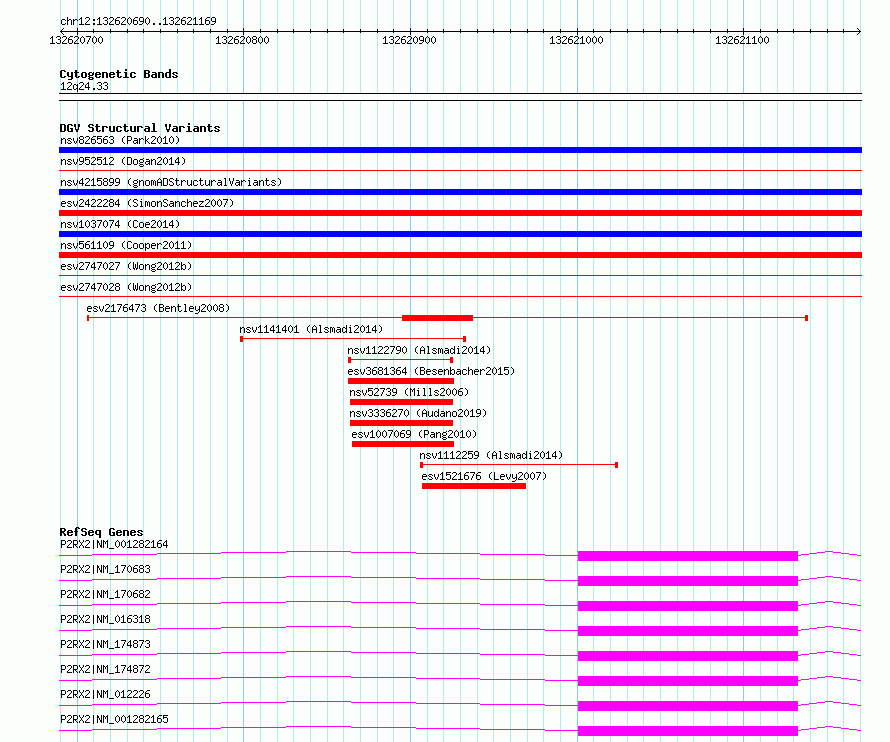
Task: Select the nsv952512 (Dogan2014) label
Action: pyautogui.click(x=123, y=161)
